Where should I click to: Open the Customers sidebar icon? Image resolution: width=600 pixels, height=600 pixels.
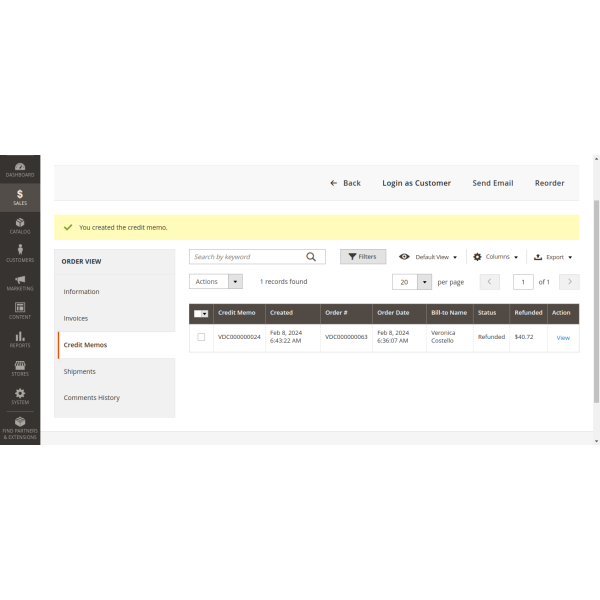click(x=20, y=253)
